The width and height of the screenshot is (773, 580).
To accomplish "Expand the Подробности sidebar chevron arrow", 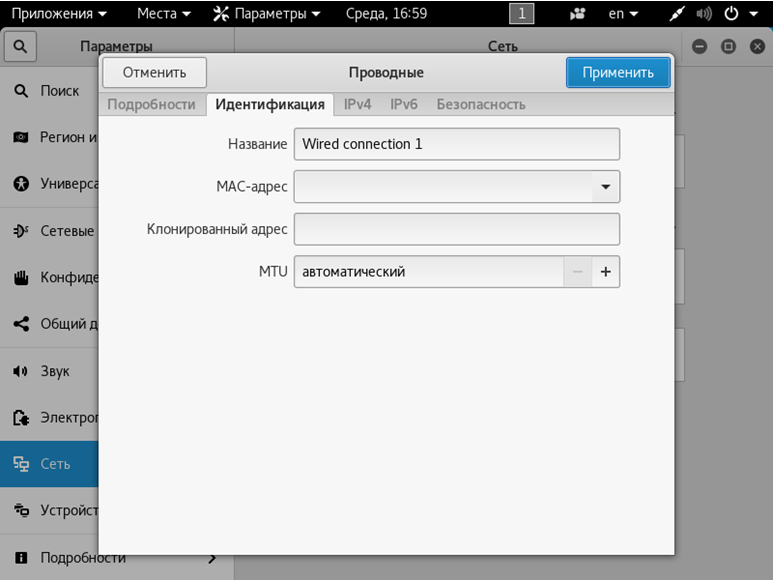I will coord(212,558).
